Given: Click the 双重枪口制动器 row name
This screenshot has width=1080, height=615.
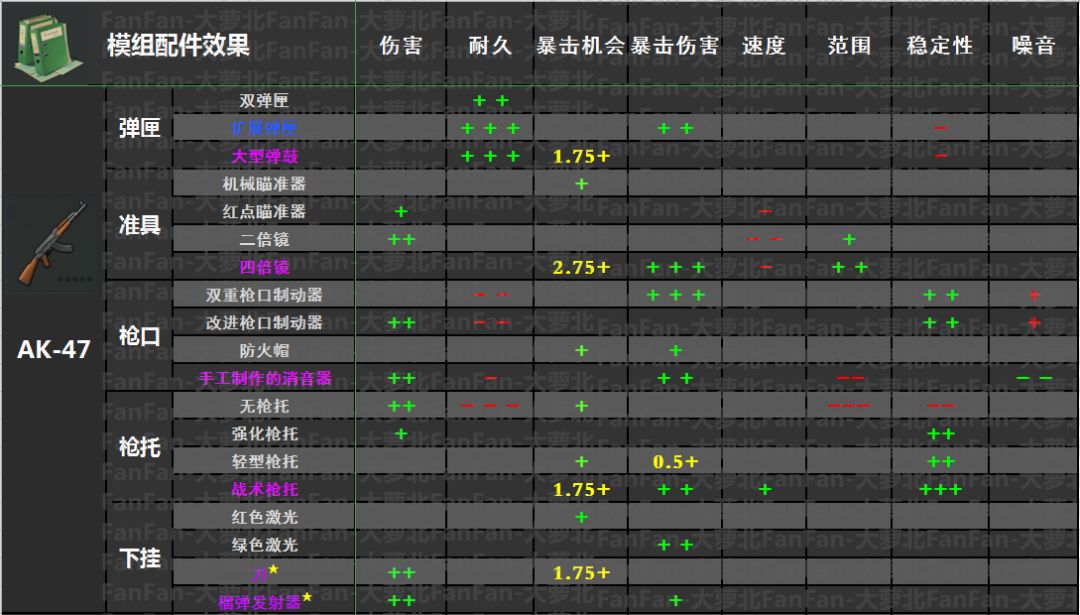Looking at the screenshot, I should click(264, 295).
